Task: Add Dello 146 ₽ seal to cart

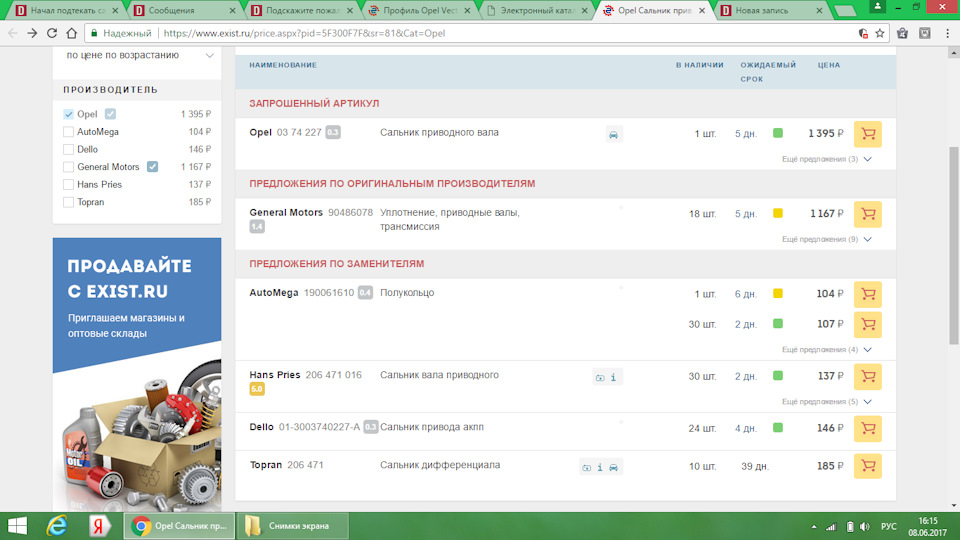Action: pyautogui.click(x=868, y=429)
